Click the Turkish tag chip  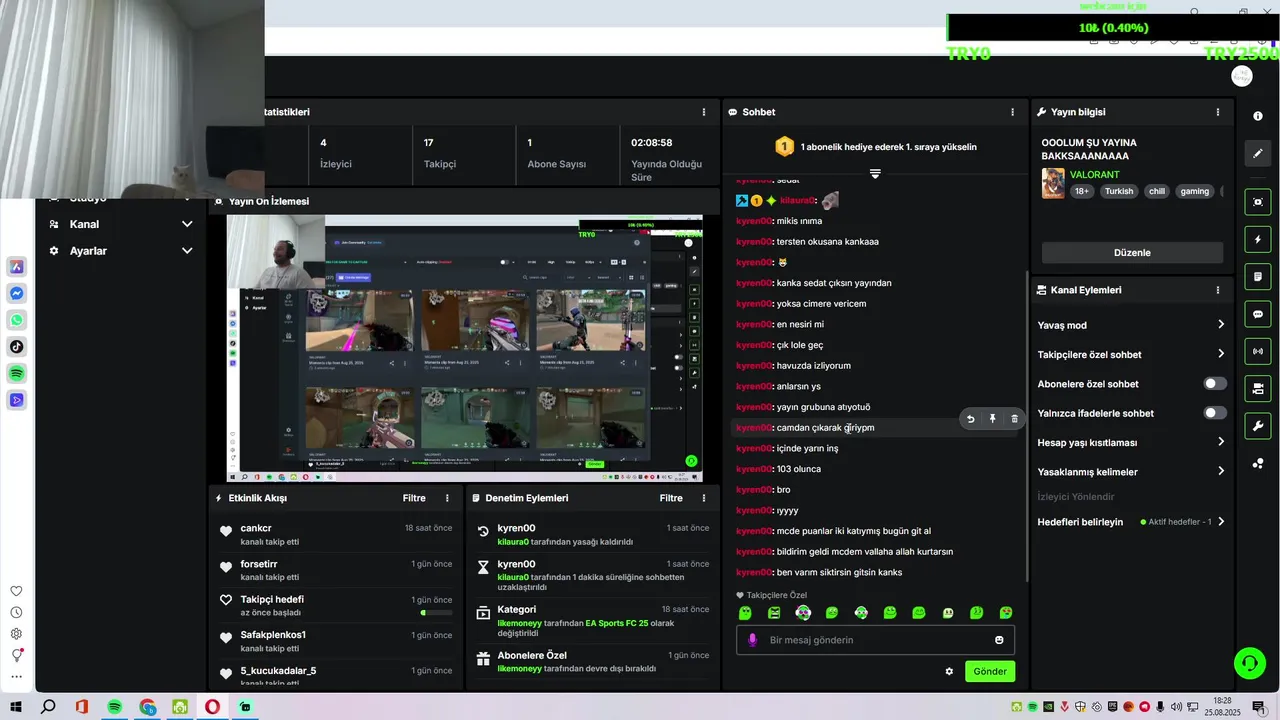click(1119, 191)
